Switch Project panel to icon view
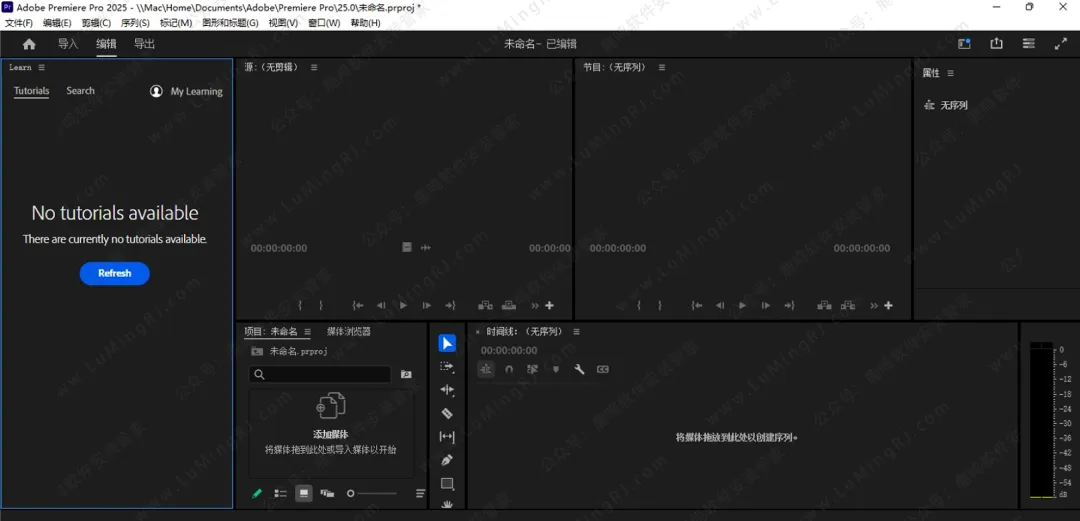The height and width of the screenshot is (521, 1080). coord(303,493)
